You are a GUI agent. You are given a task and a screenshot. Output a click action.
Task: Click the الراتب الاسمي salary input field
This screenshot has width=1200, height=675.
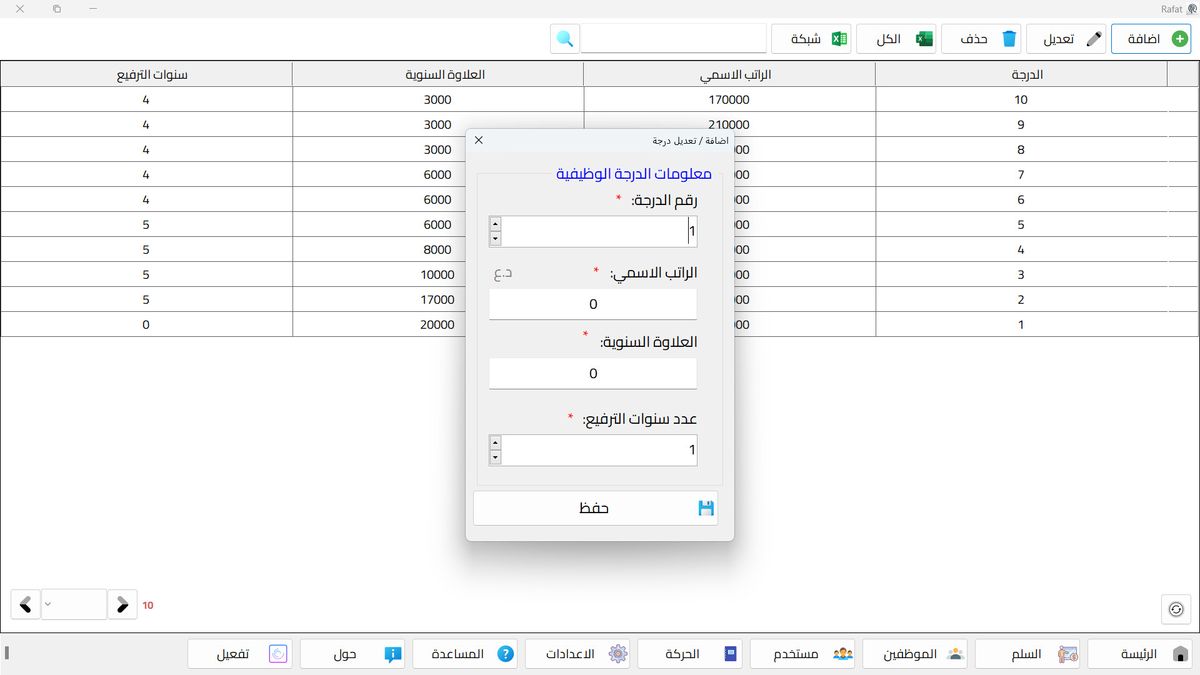pyautogui.click(x=593, y=304)
